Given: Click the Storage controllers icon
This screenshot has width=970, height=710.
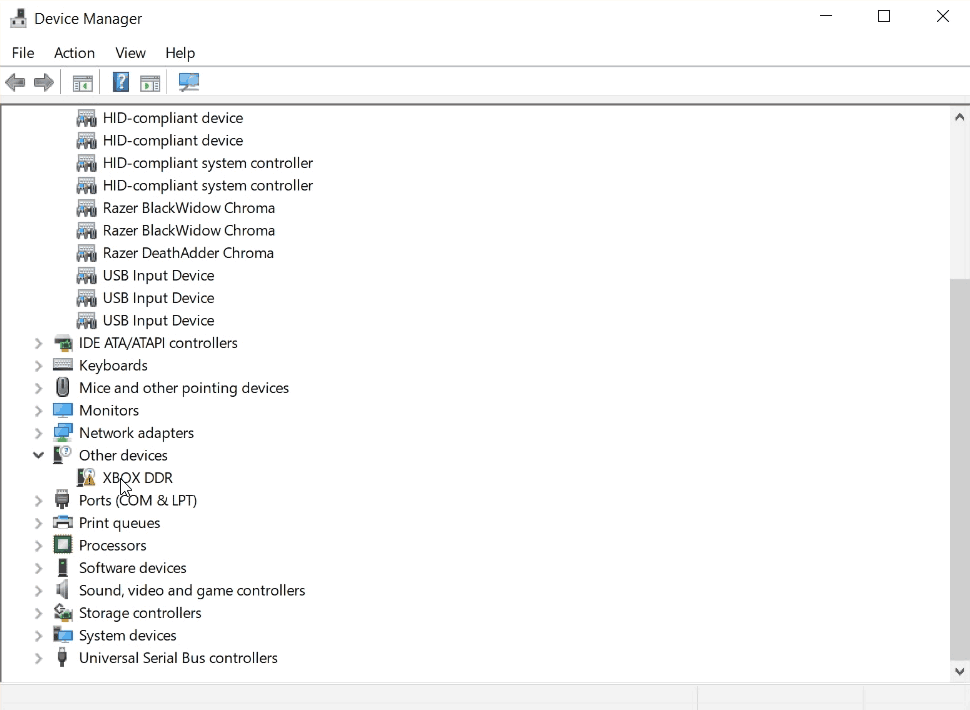Looking at the screenshot, I should (62, 612).
